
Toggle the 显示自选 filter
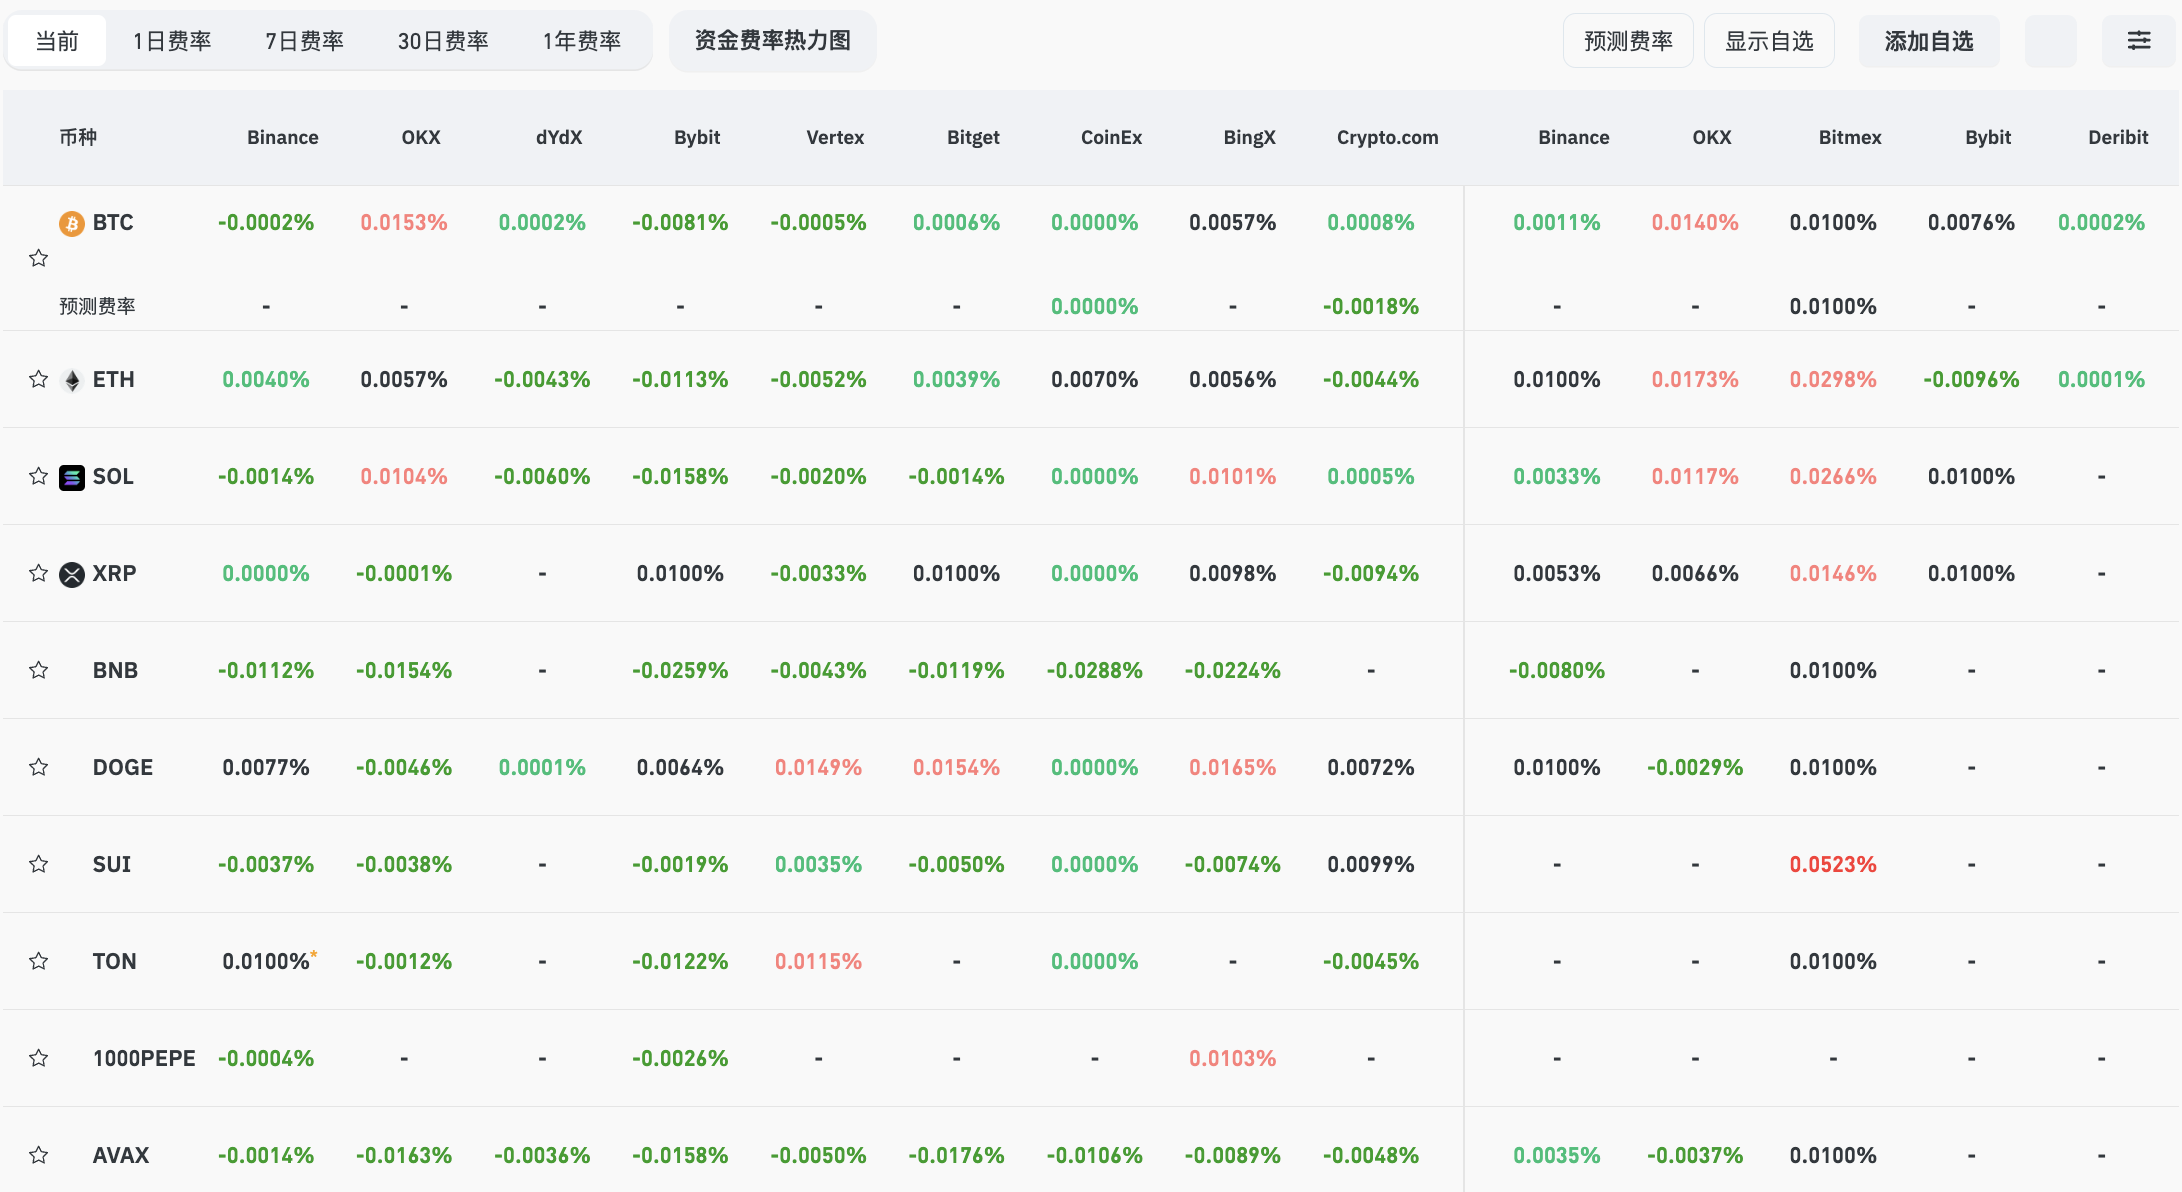coord(1768,41)
